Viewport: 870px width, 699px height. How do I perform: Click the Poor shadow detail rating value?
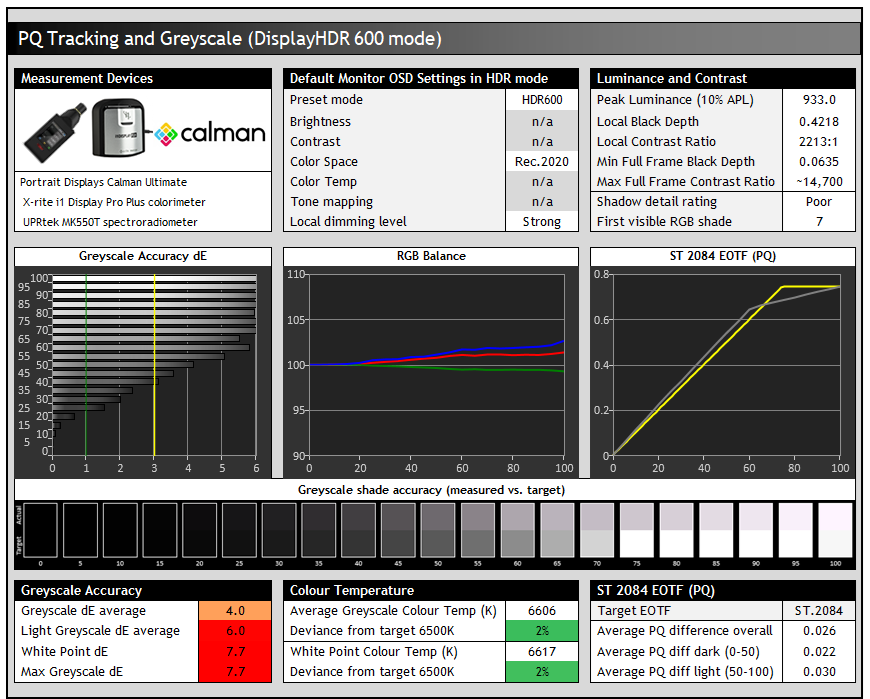819,202
